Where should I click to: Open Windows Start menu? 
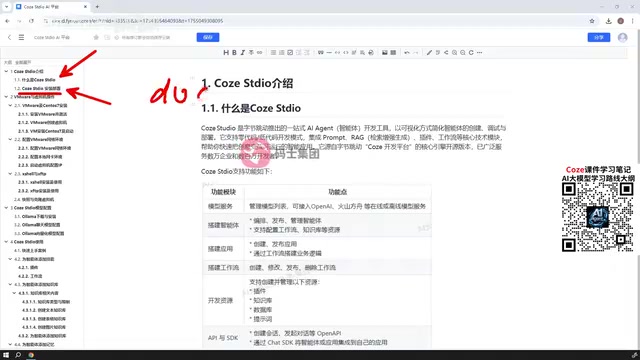tap(6, 355)
